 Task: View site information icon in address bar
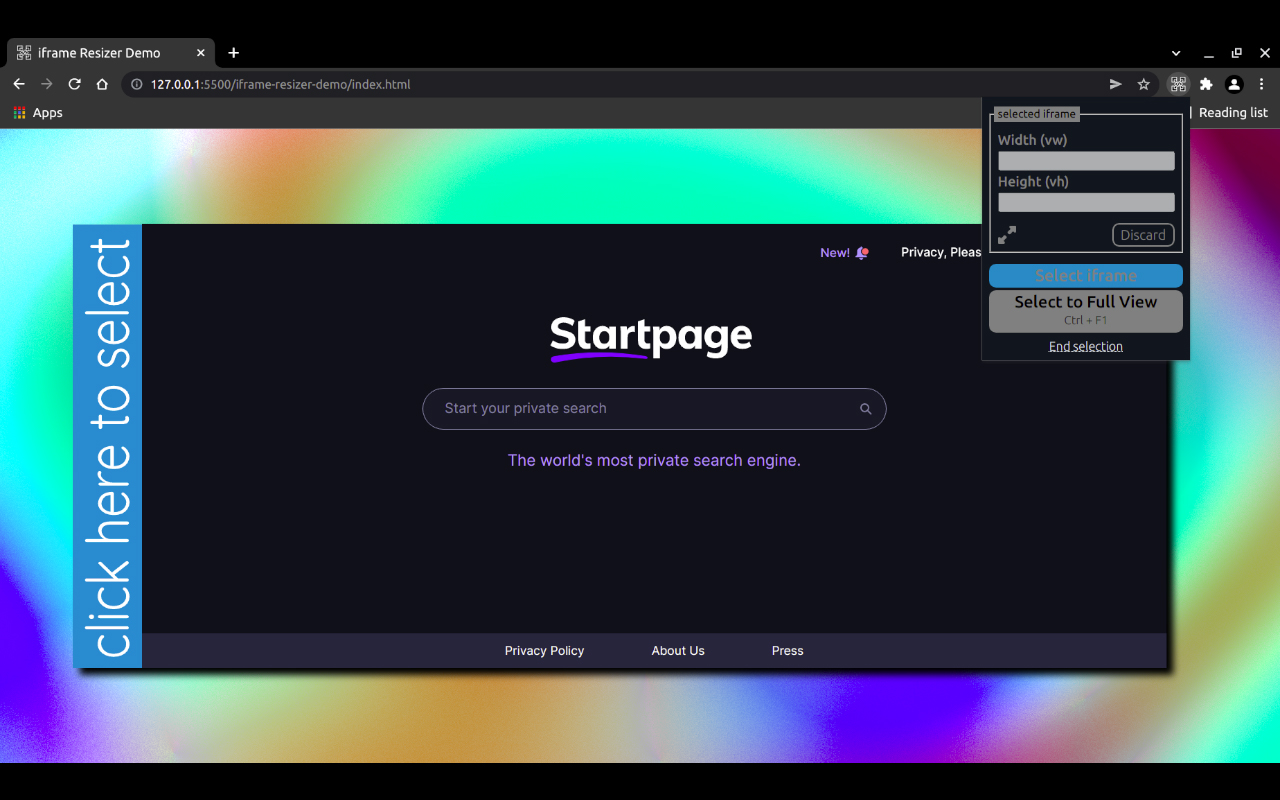pyautogui.click(x=137, y=84)
